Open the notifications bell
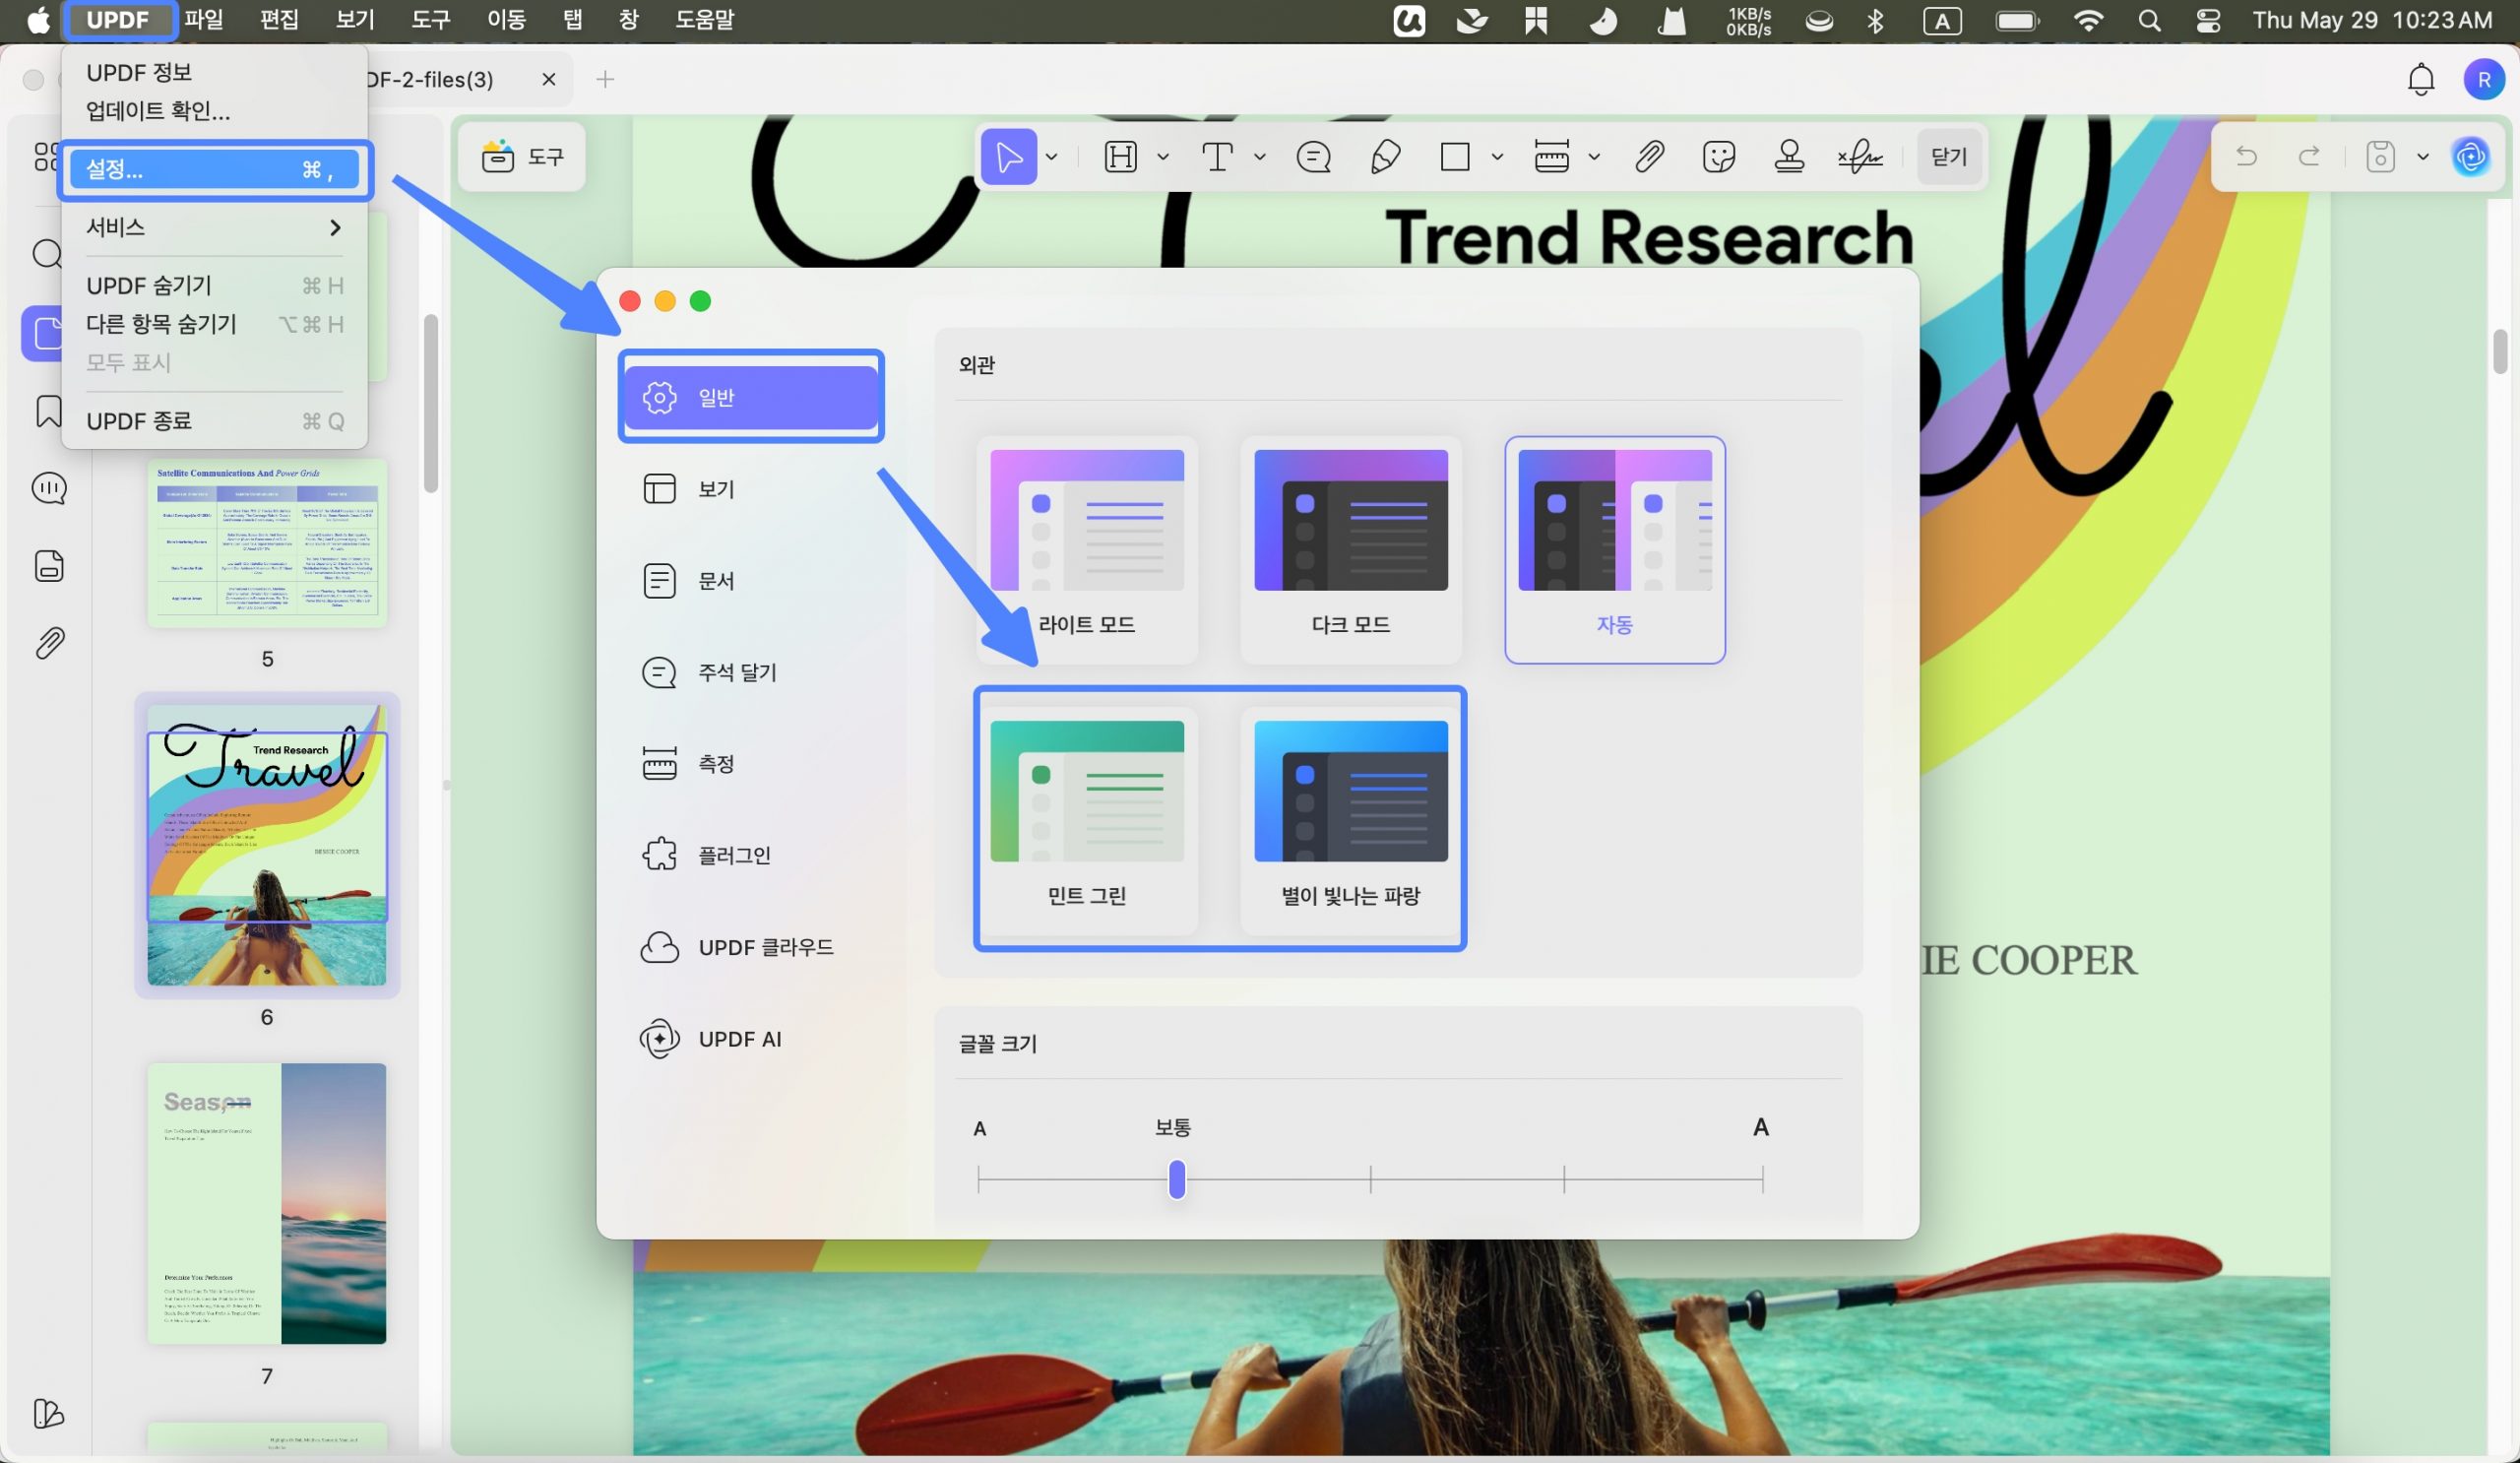 (2420, 79)
